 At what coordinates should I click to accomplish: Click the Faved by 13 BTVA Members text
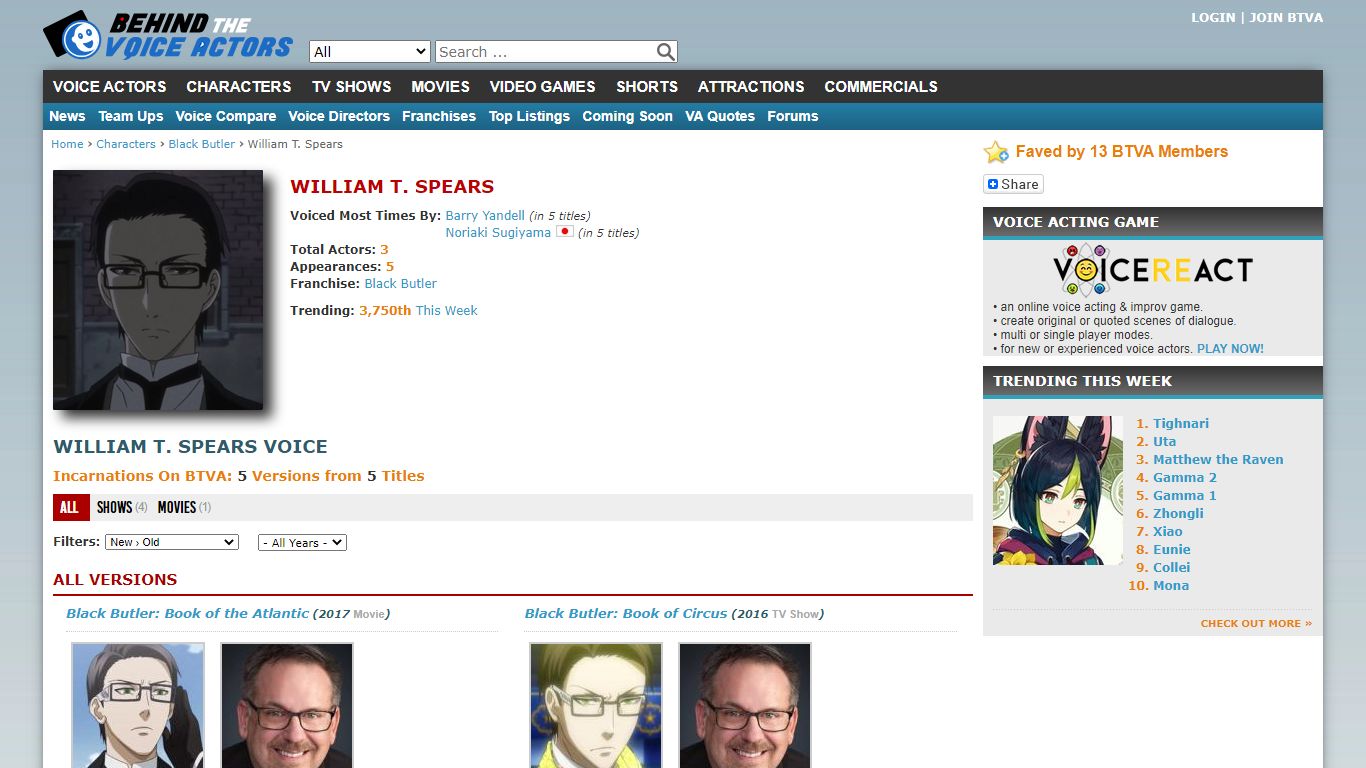pos(1122,152)
